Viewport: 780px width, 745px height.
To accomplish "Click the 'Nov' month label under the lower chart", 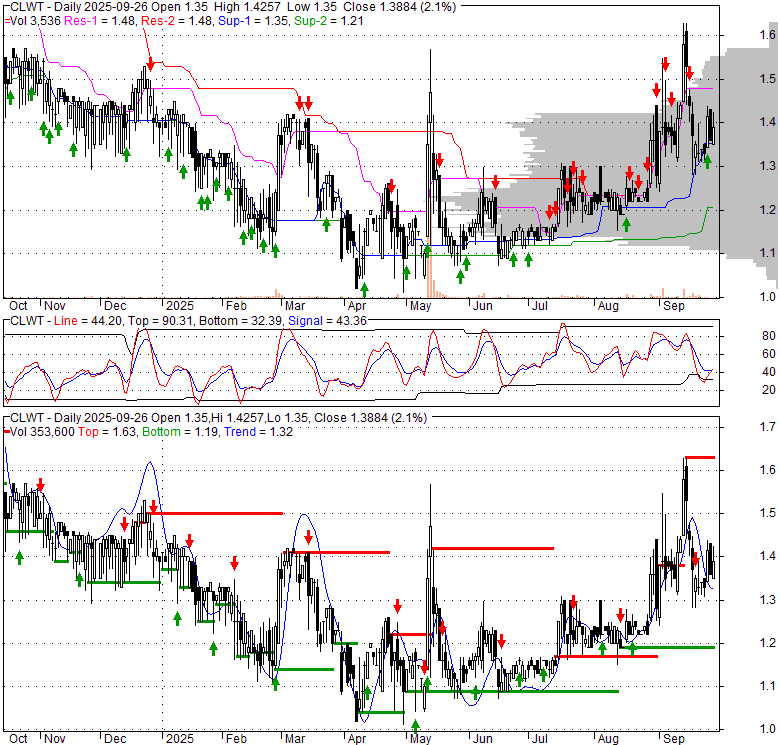I will pos(55,739).
